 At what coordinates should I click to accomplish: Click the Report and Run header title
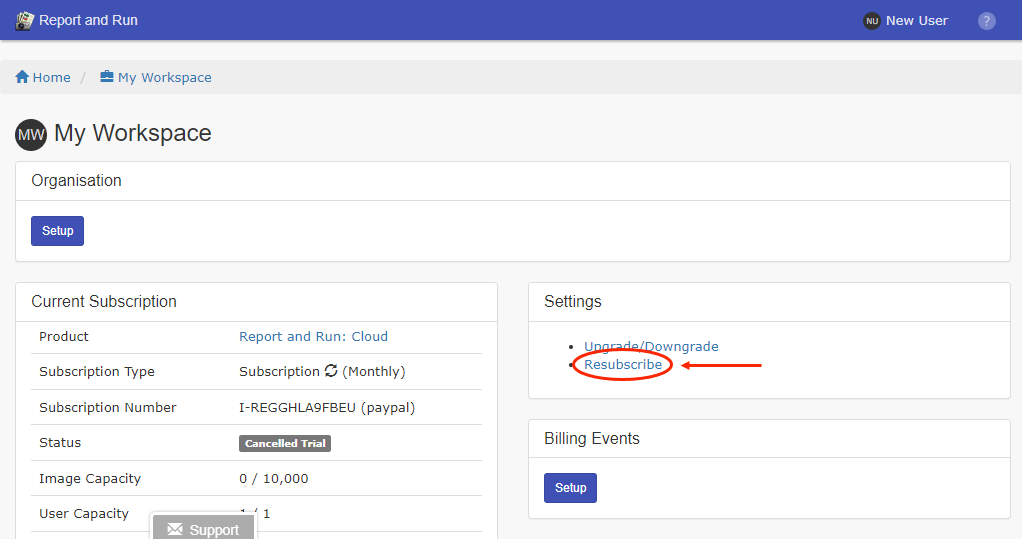tap(88, 20)
